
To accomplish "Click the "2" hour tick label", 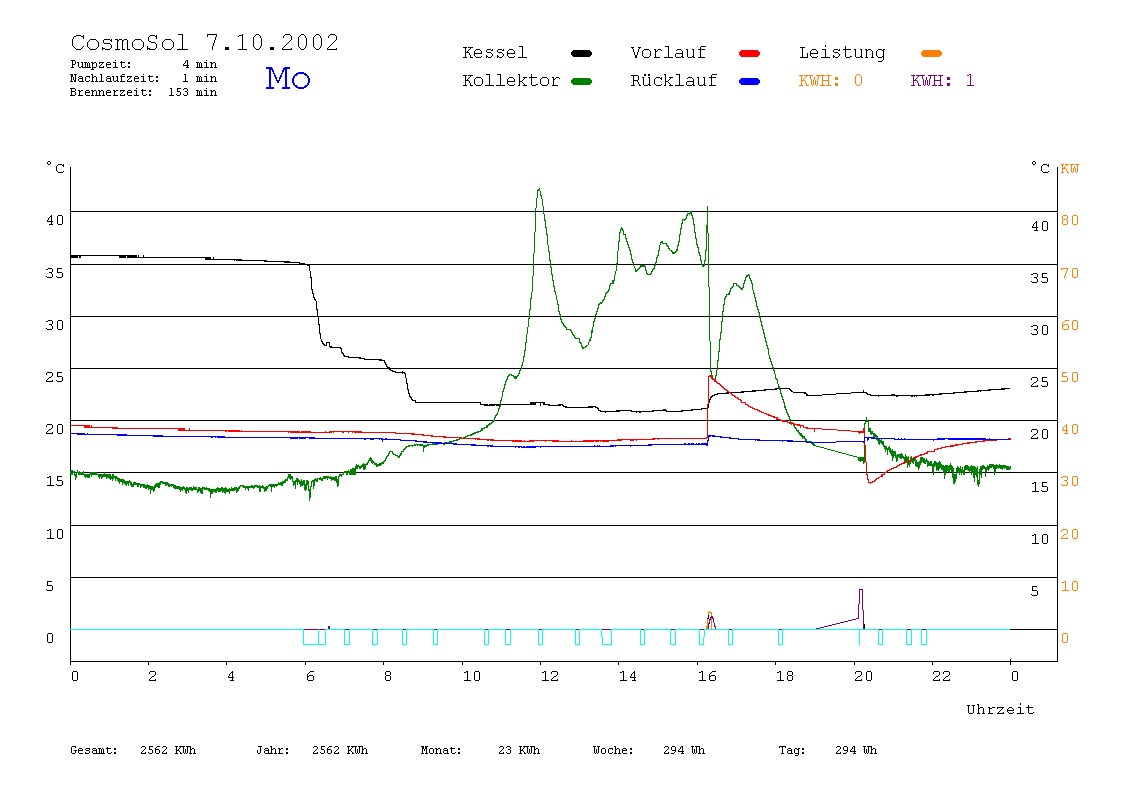I will pyautogui.click(x=152, y=677).
